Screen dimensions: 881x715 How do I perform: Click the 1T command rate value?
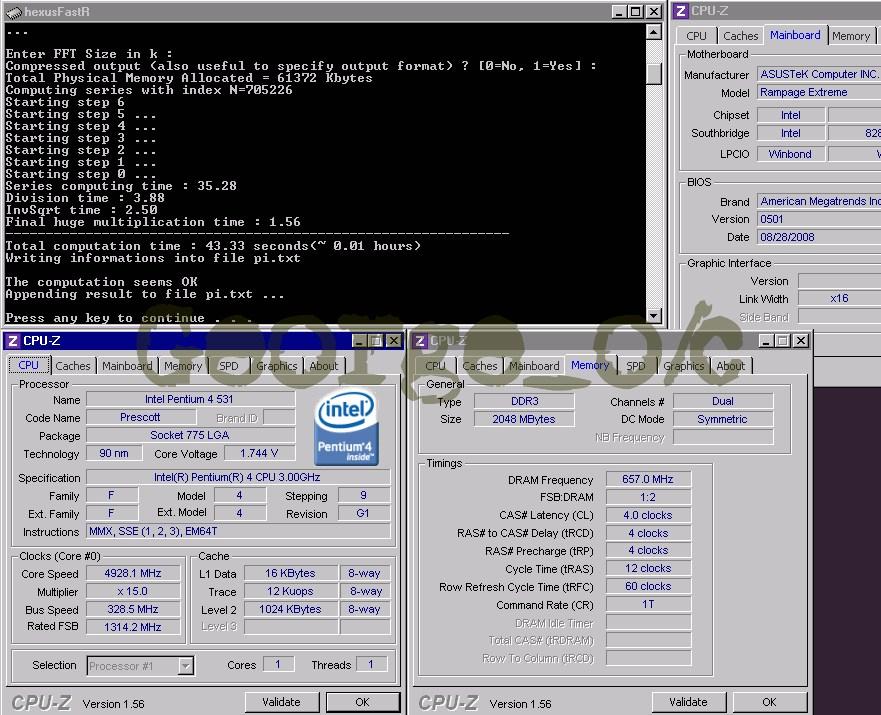pos(648,604)
